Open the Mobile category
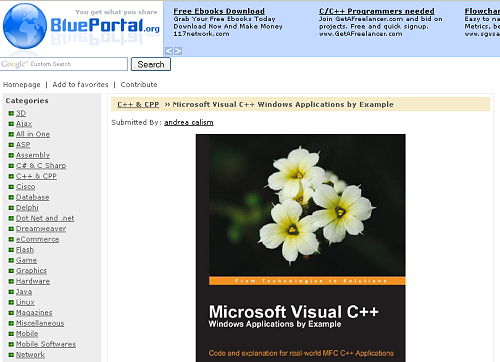The height and width of the screenshot is (362, 500). coord(27,334)
